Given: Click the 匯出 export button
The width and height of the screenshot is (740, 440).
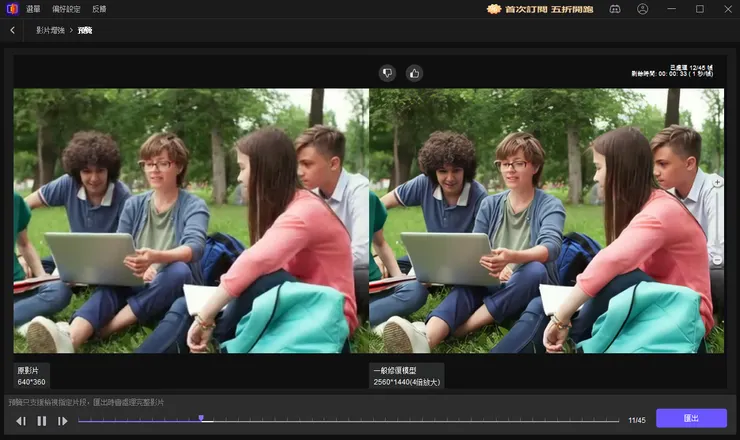Looking at the screenshot, I should (x=691, y=418).
